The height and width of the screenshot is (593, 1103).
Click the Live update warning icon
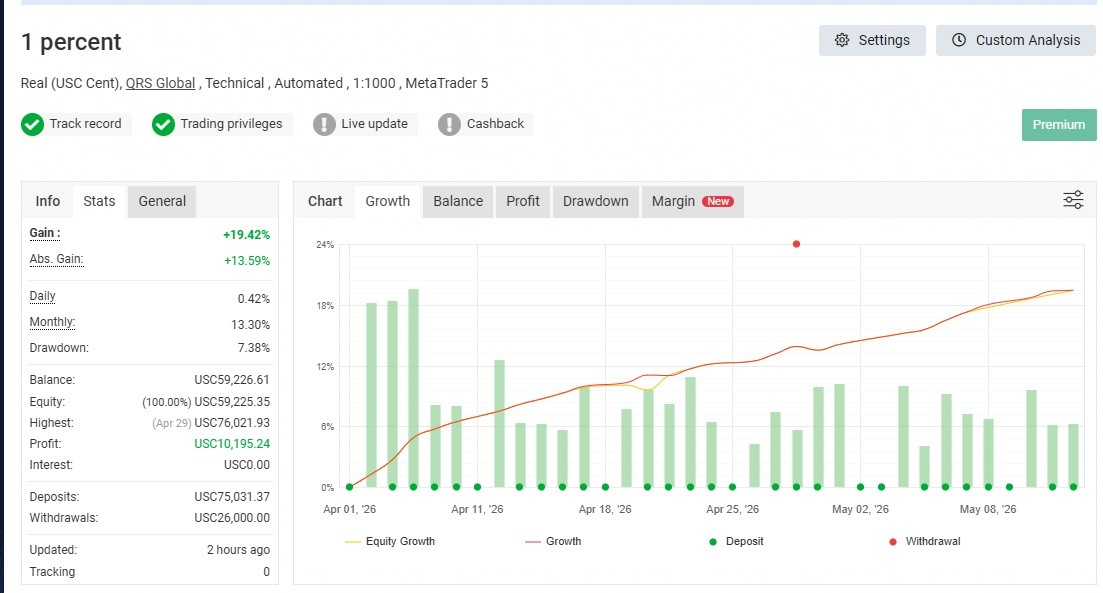pos(324,125)
